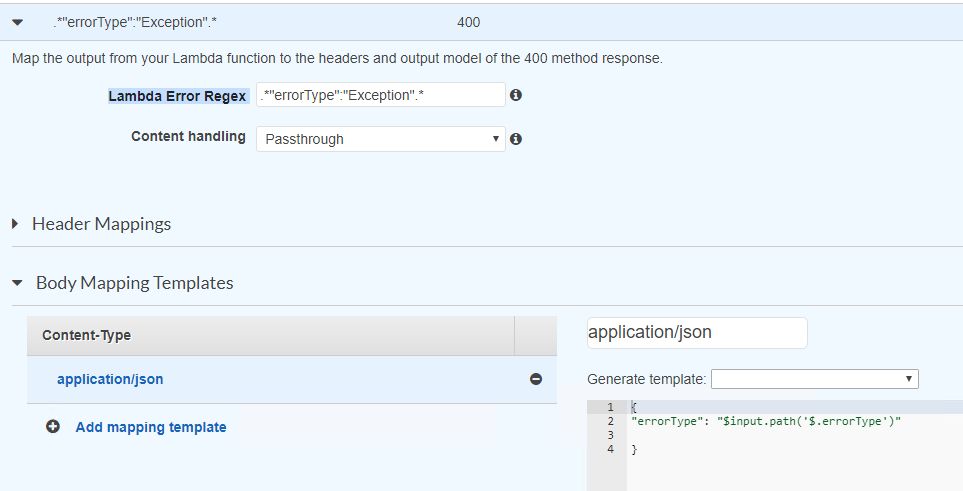
Task: Click line number 1 in editor gutter
Action: pos(610,407)
